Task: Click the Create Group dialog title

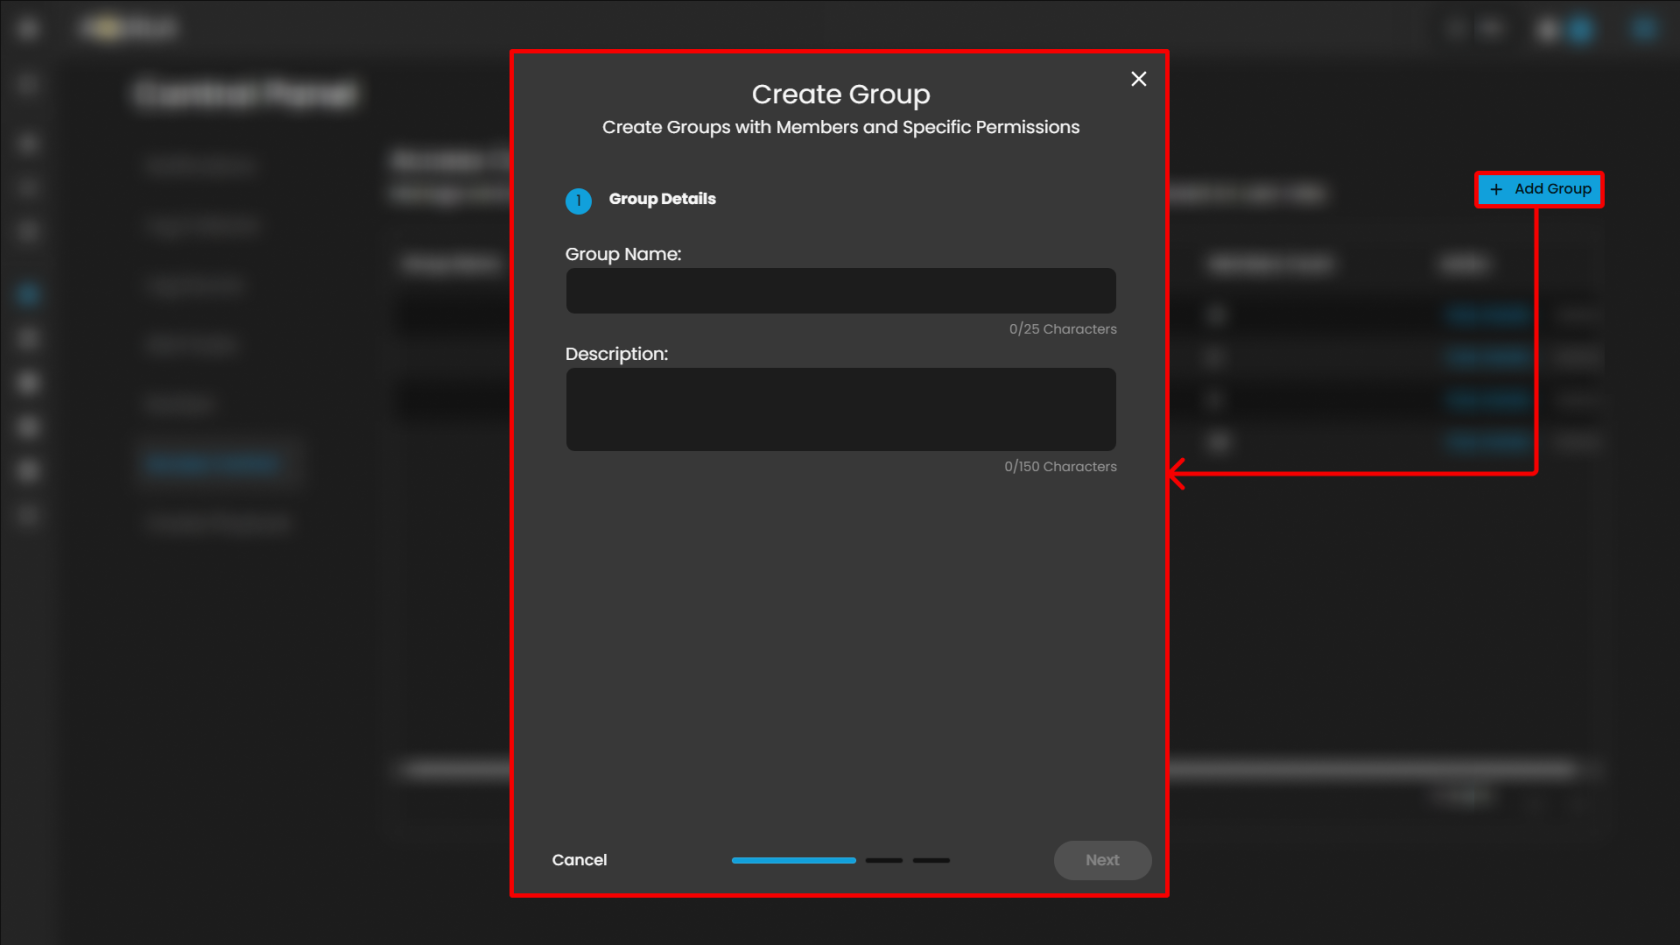Action: point(840,94)
